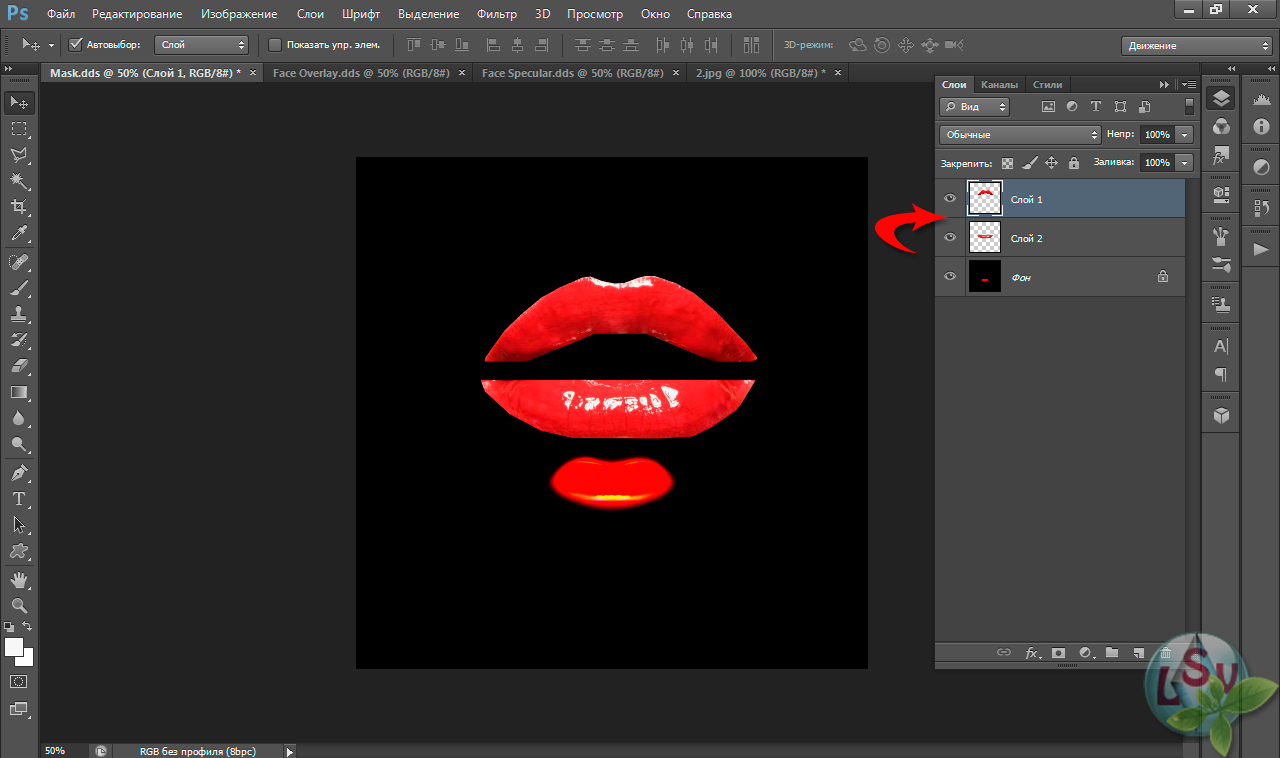1280x758 pixels.
Task: Select the Blur tool
Action: [19, 418]
